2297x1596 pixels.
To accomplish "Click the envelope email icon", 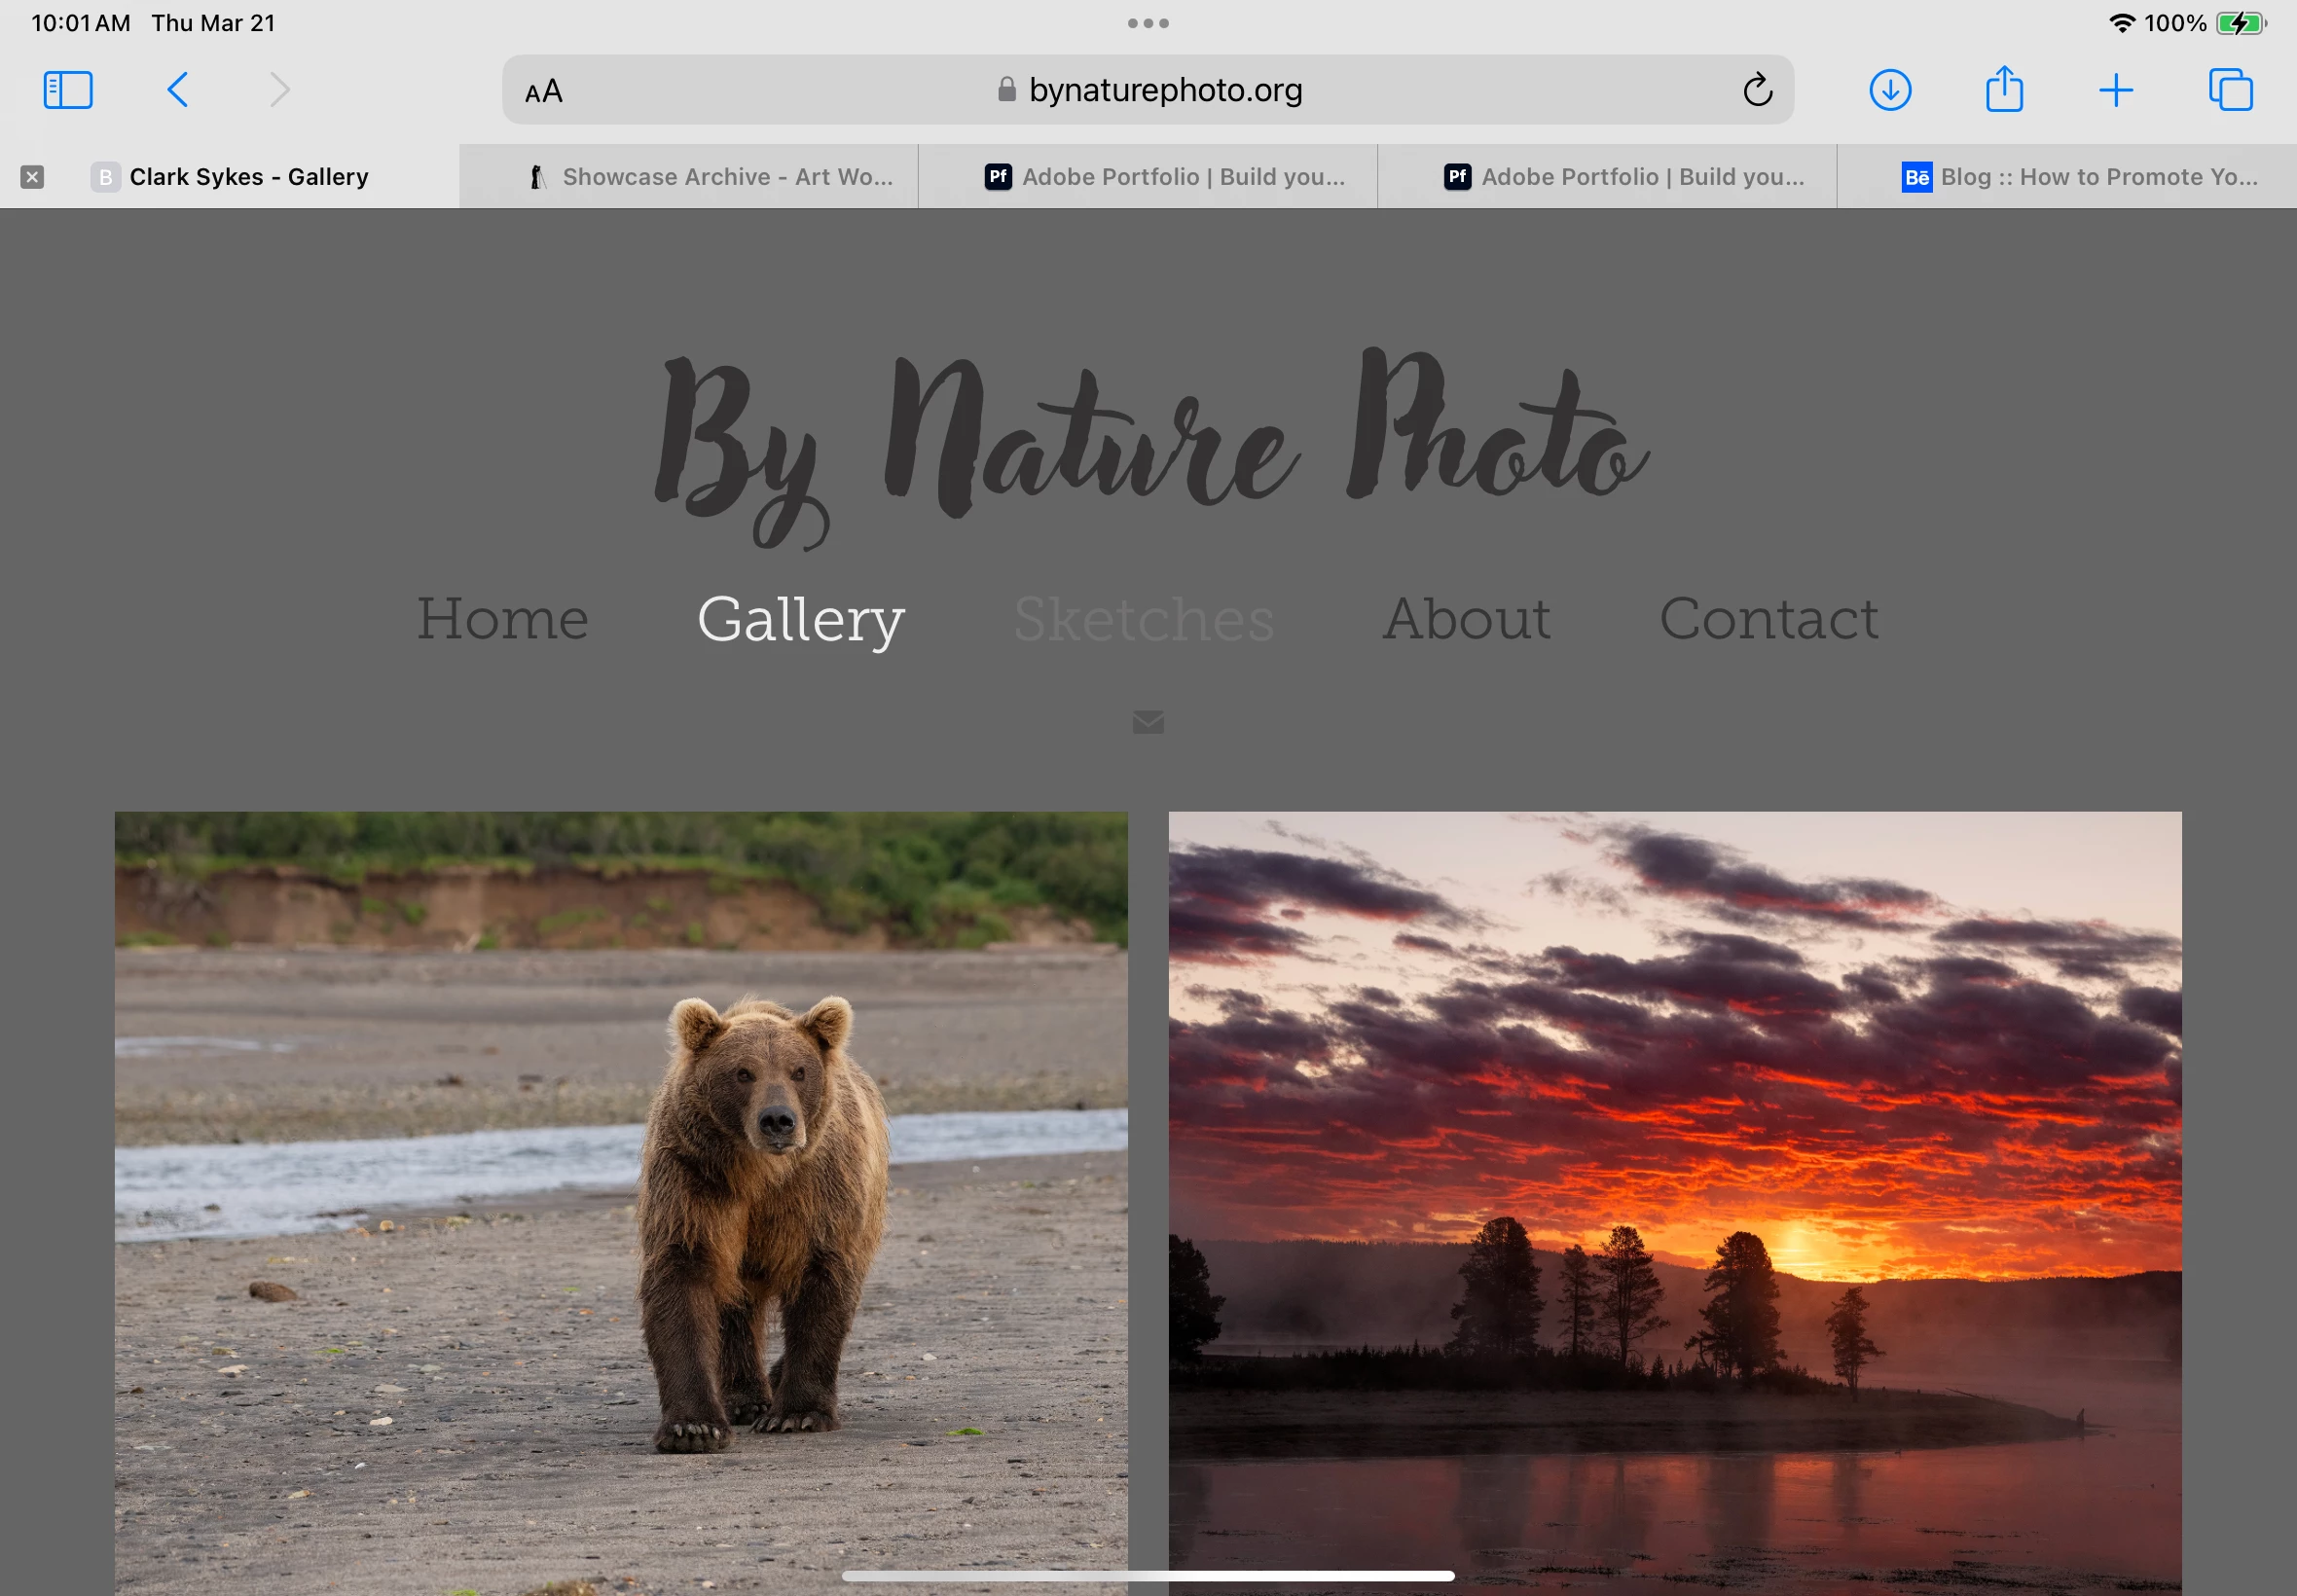I will coord(1148,722).
